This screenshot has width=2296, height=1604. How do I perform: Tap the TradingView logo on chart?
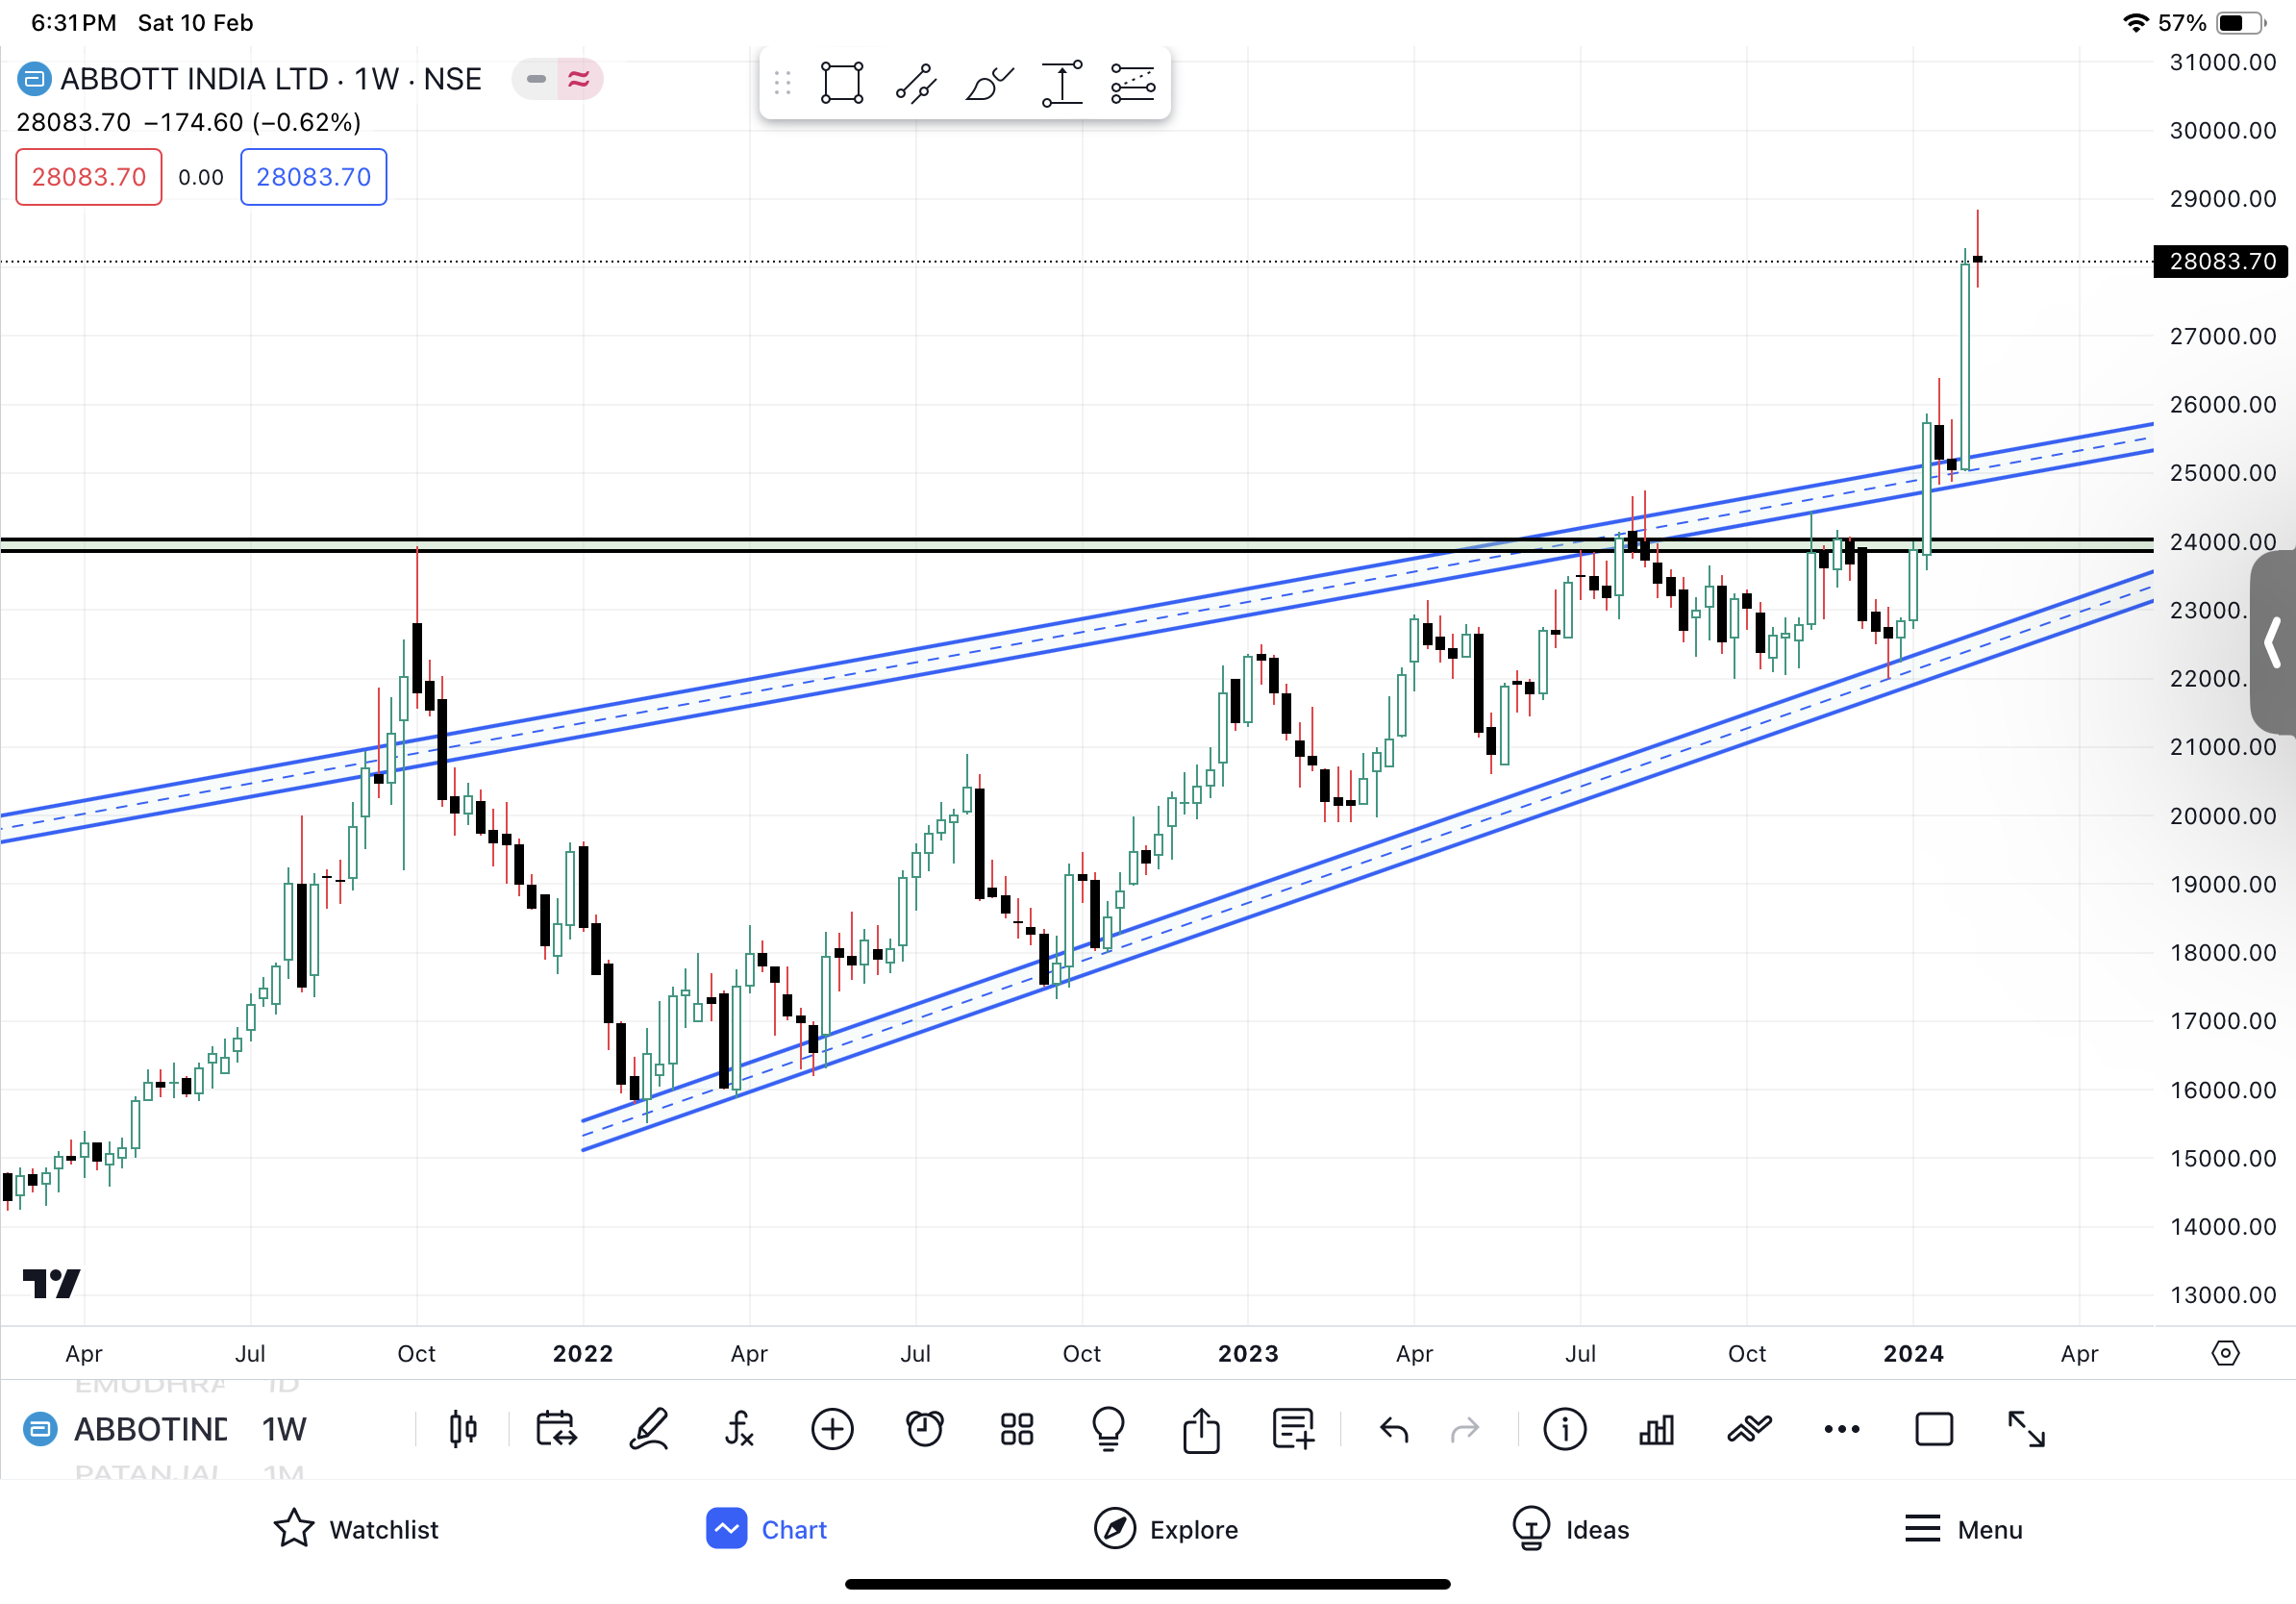[52, 1284]
